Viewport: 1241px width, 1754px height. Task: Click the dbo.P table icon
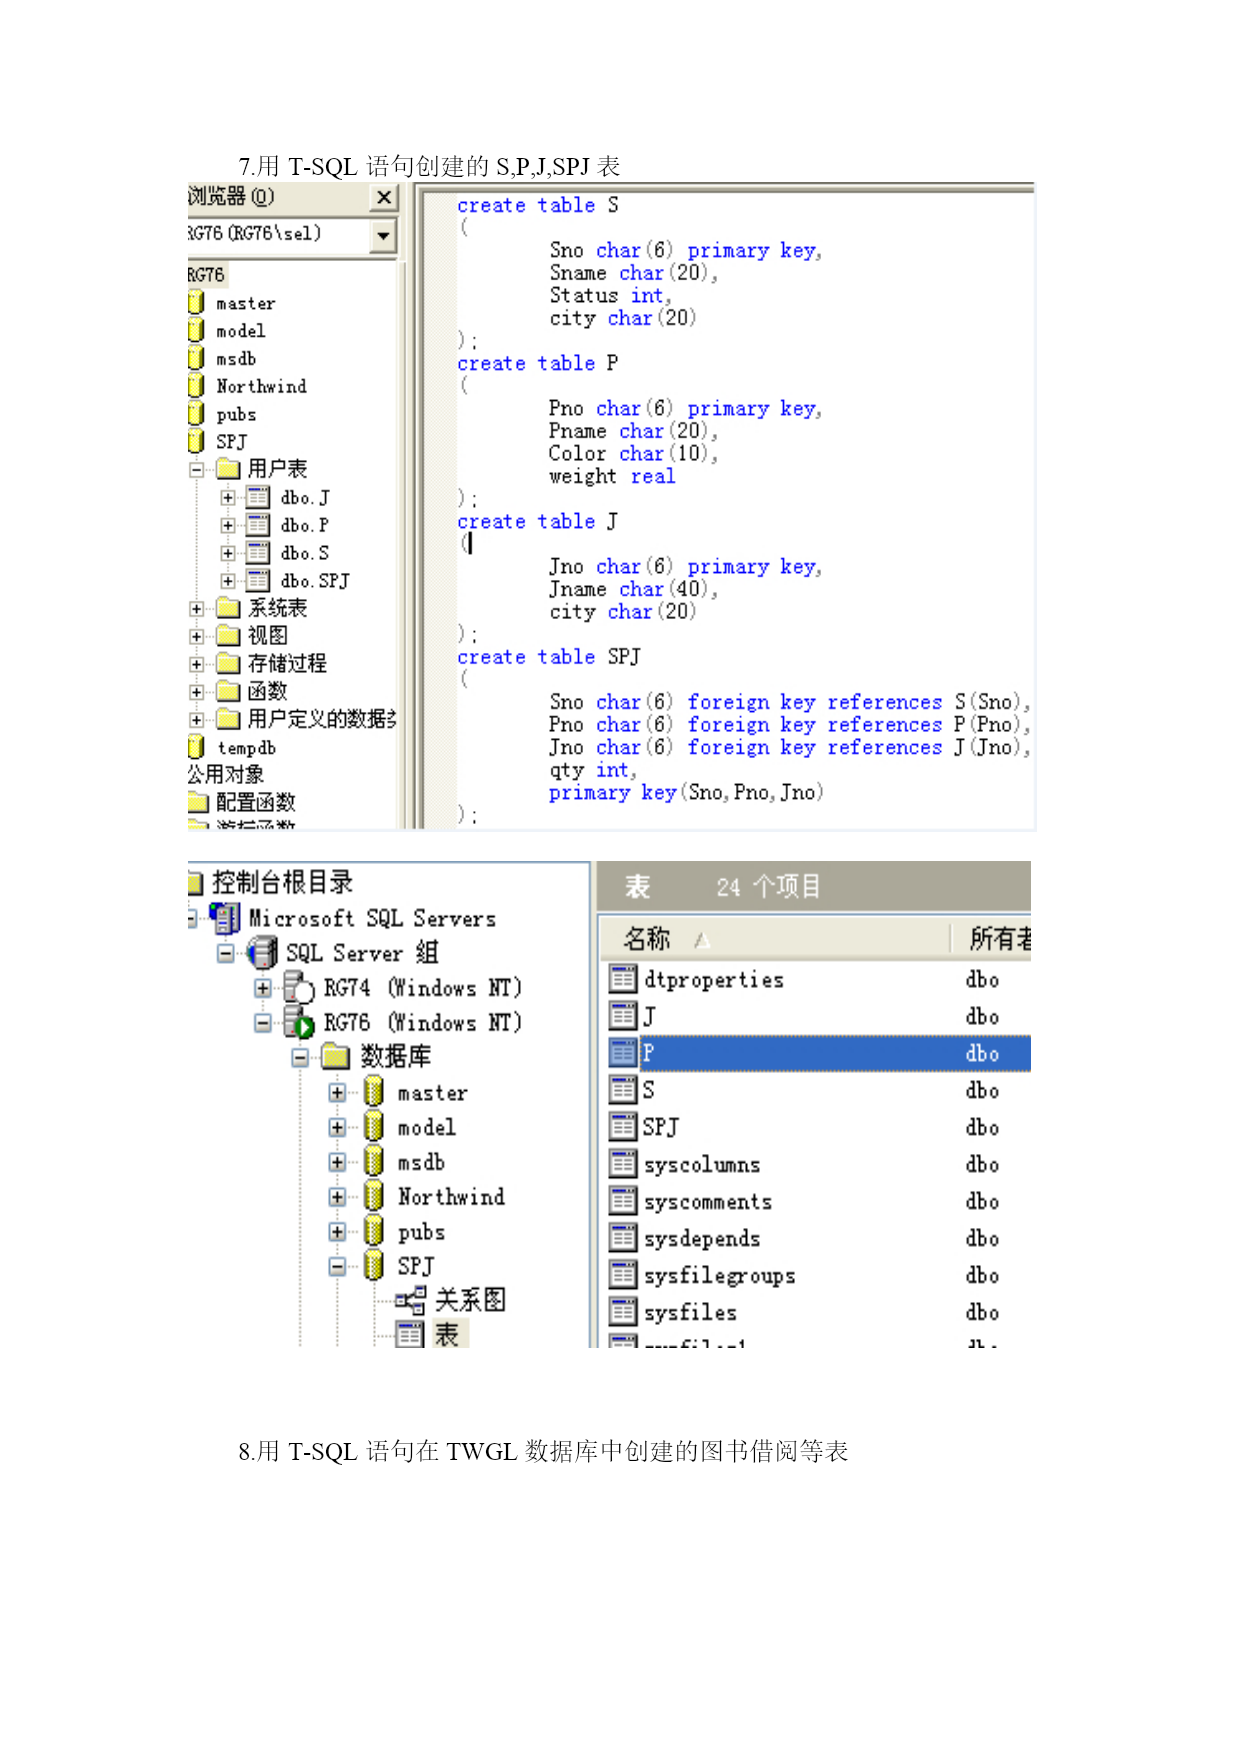point(258,525)
